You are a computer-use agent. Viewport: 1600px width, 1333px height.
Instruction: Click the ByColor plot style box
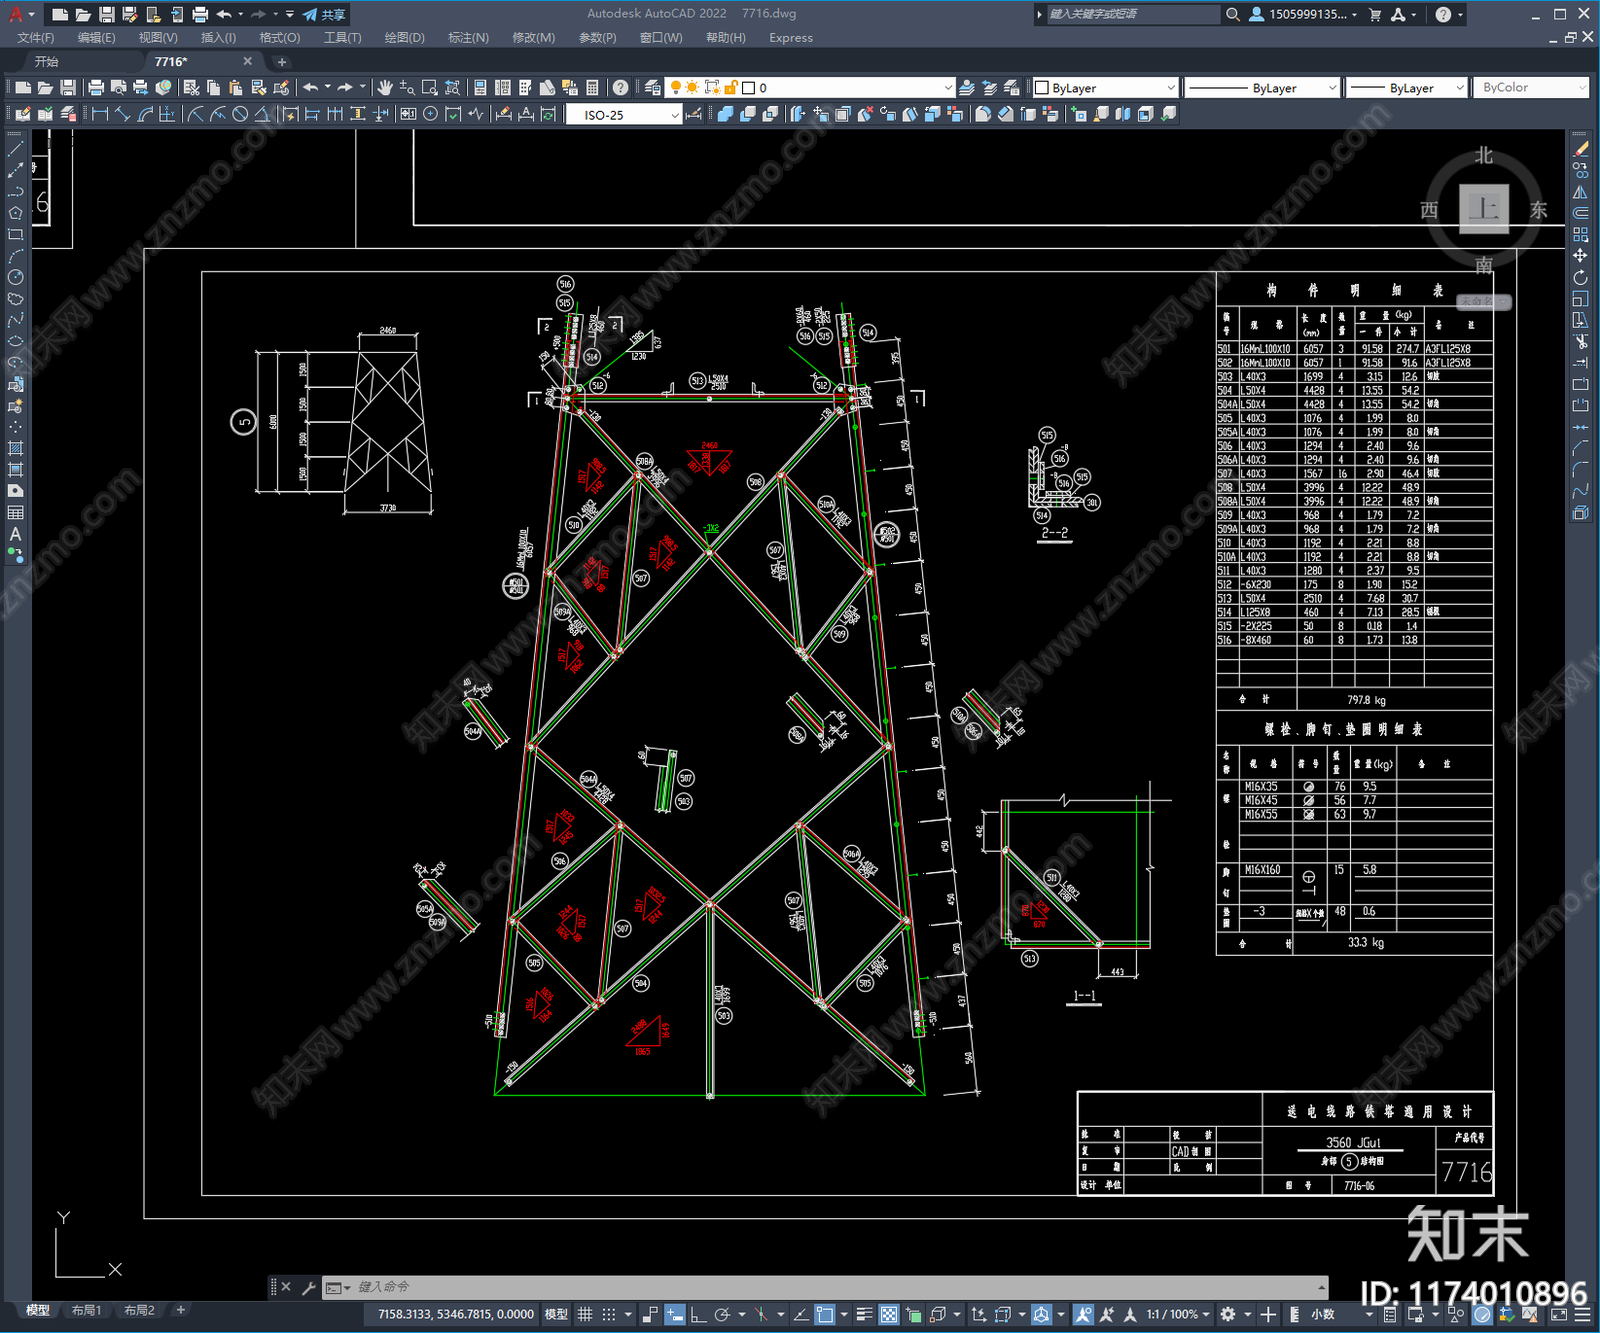pyautogui.click(x=1532, y=88)
